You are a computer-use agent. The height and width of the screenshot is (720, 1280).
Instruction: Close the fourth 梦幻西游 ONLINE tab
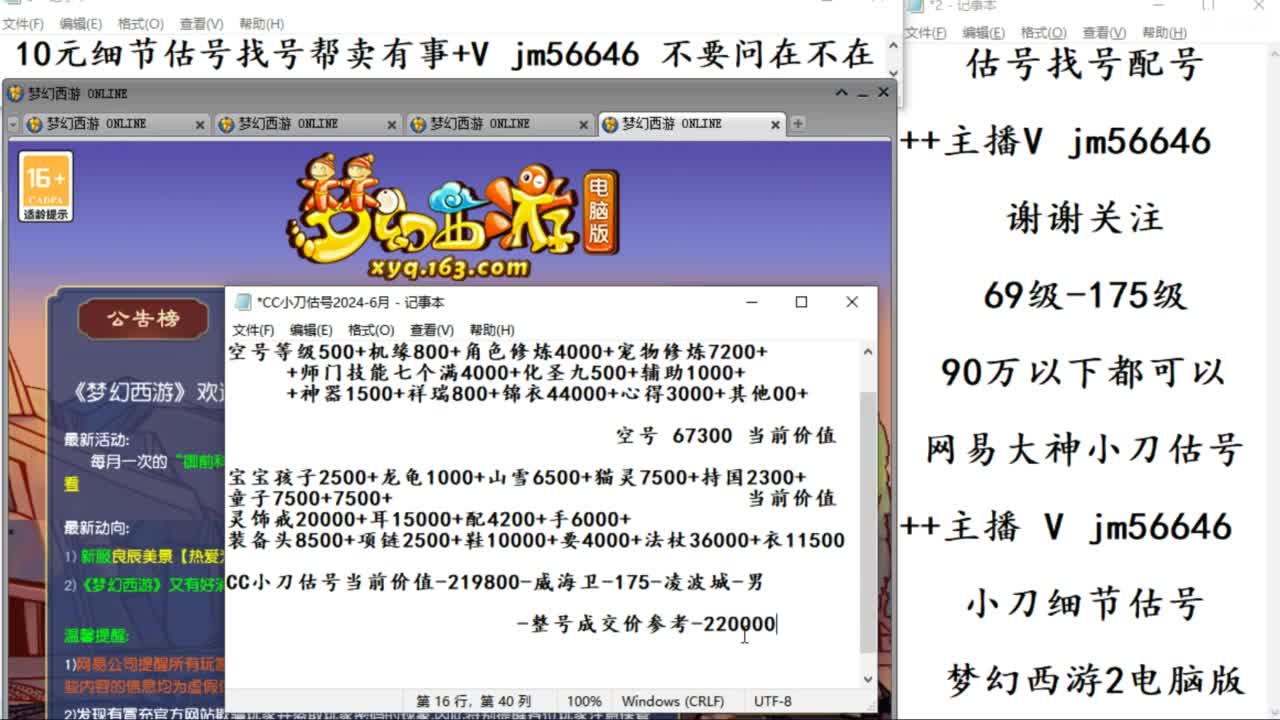coord(775,125)
